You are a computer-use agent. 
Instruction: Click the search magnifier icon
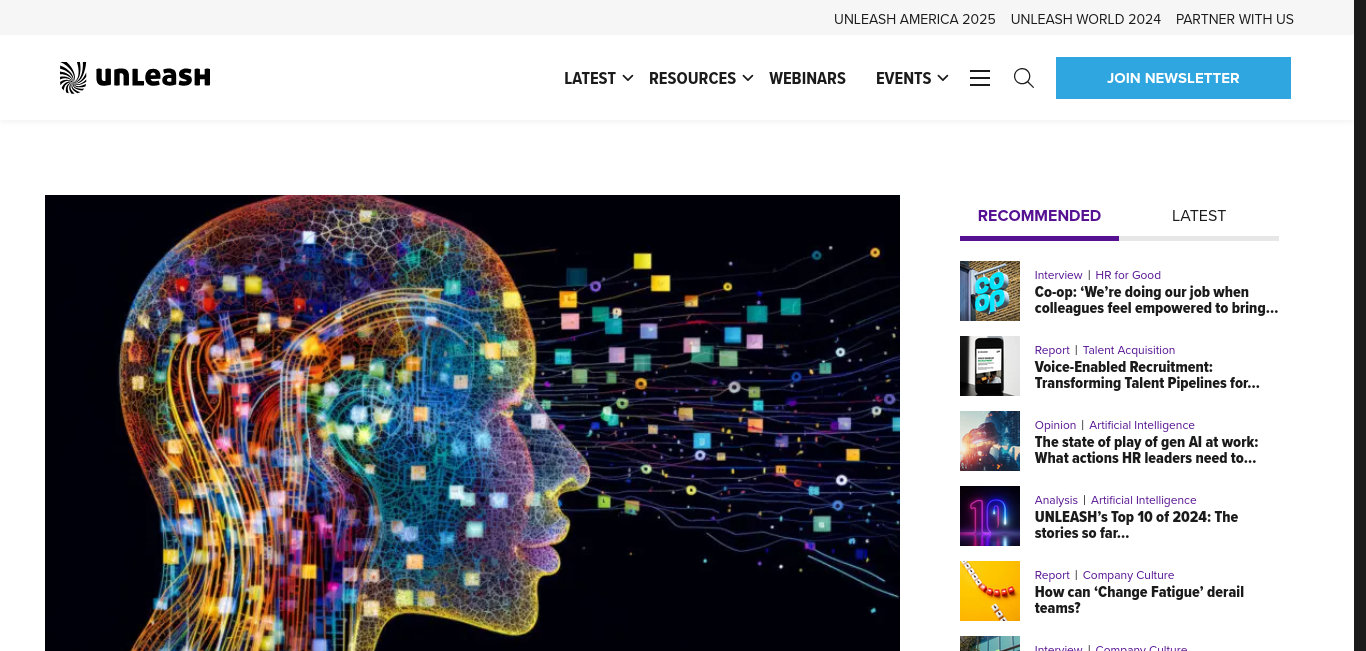pos(1024,78)
